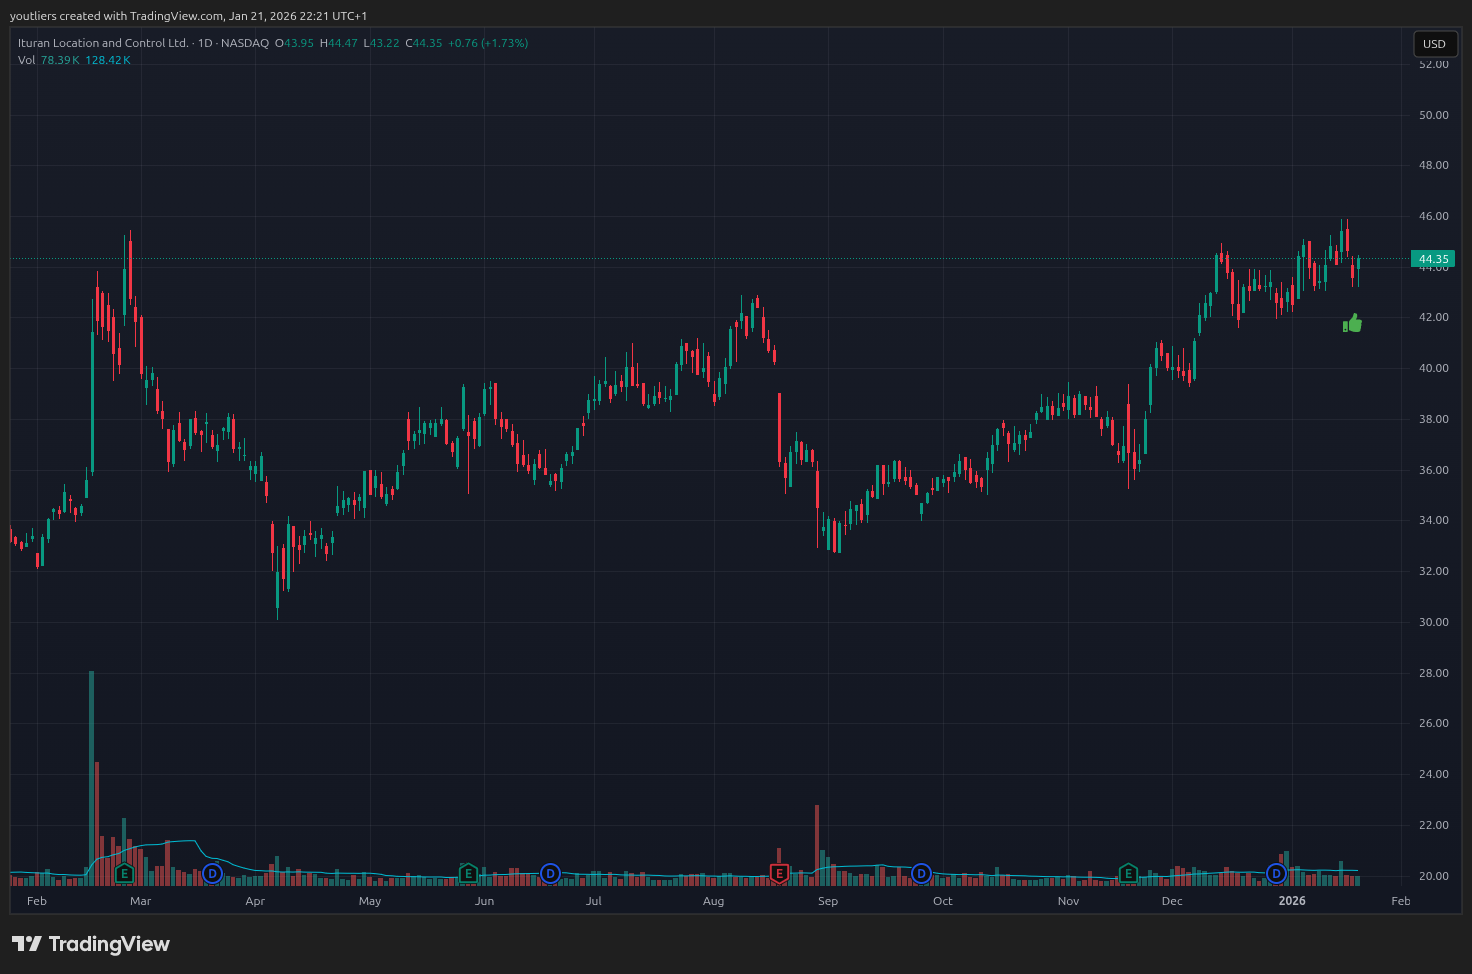
Task: Open the earnings marker just before Jun
Action: point(467,874)
